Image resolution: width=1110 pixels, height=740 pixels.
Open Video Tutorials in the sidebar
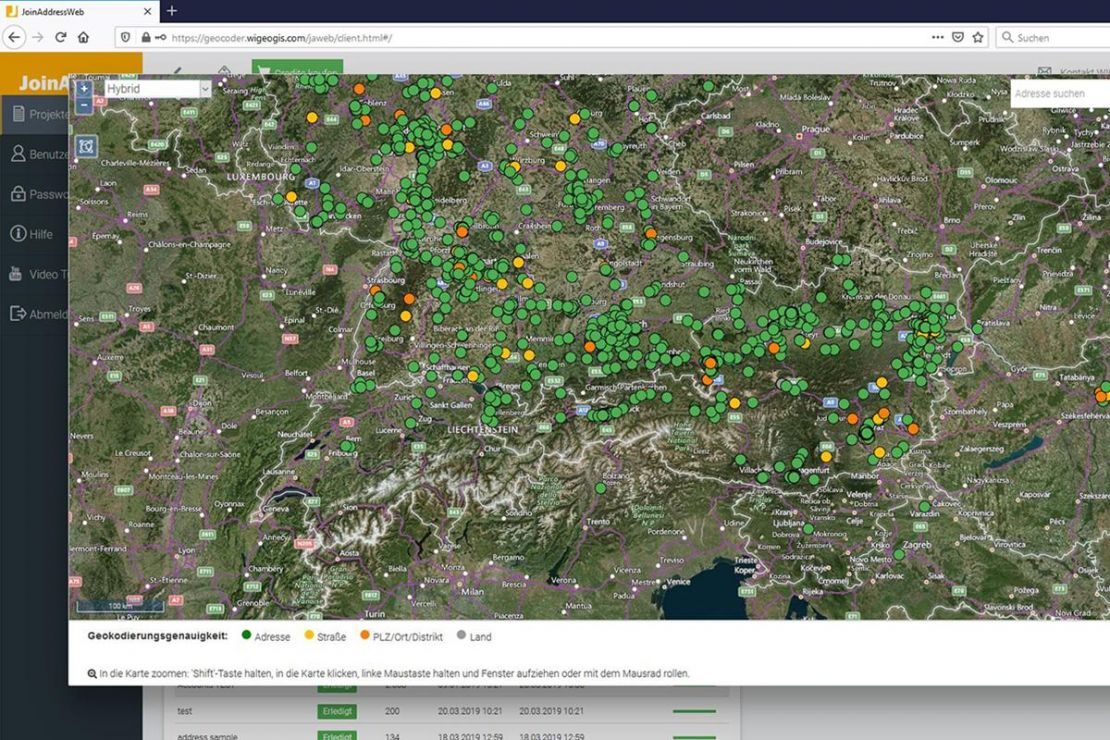(35, 274)
